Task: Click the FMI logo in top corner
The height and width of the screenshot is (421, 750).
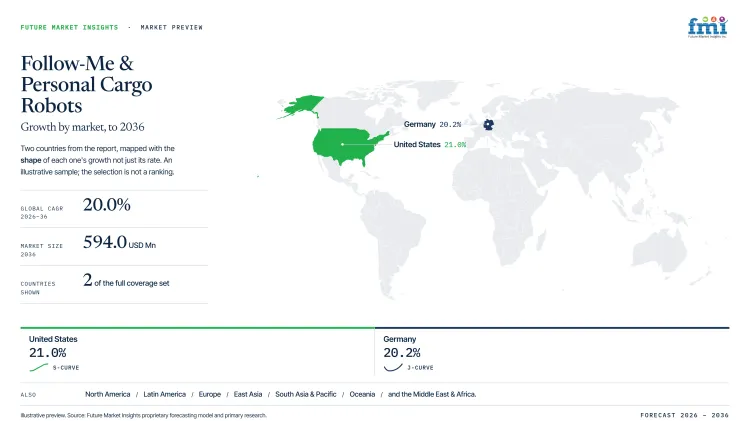Action: [707, 27]
